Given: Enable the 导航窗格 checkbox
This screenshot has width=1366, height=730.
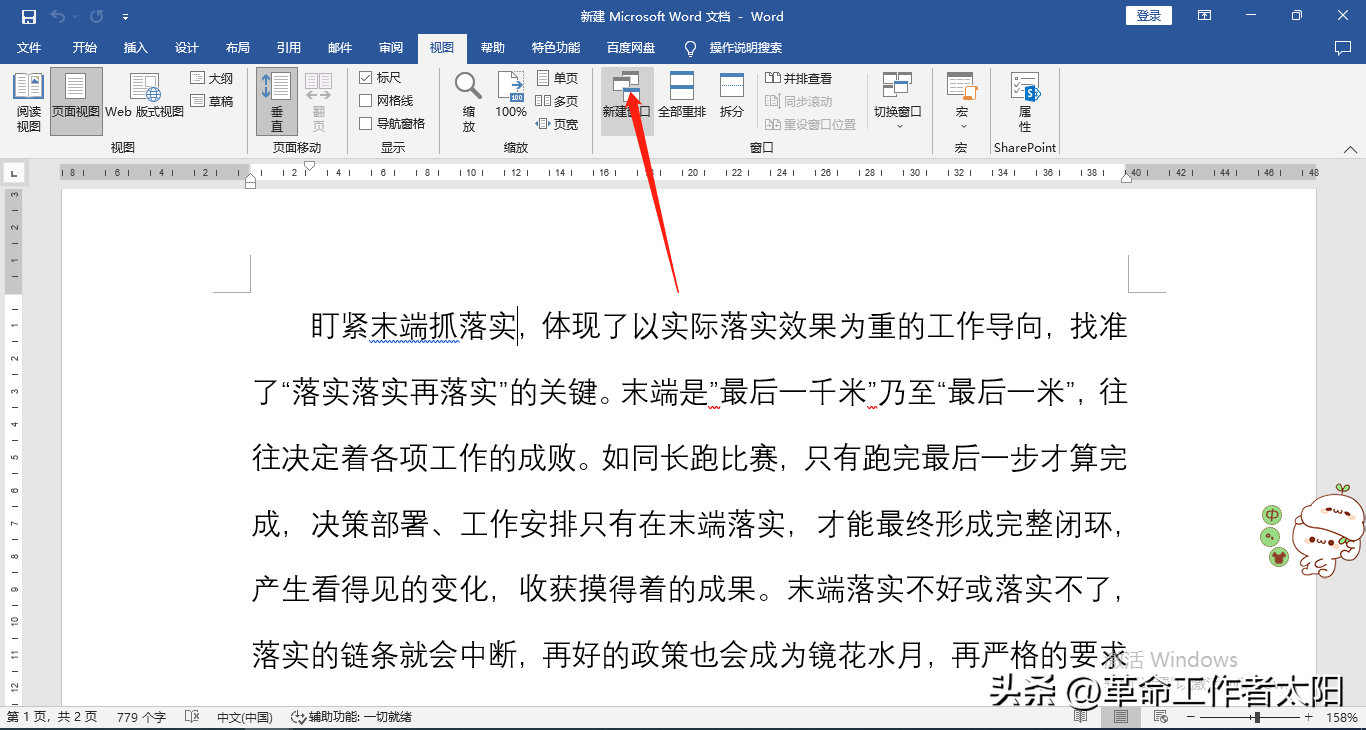Looking at the screenshot, I should point(366,124).
